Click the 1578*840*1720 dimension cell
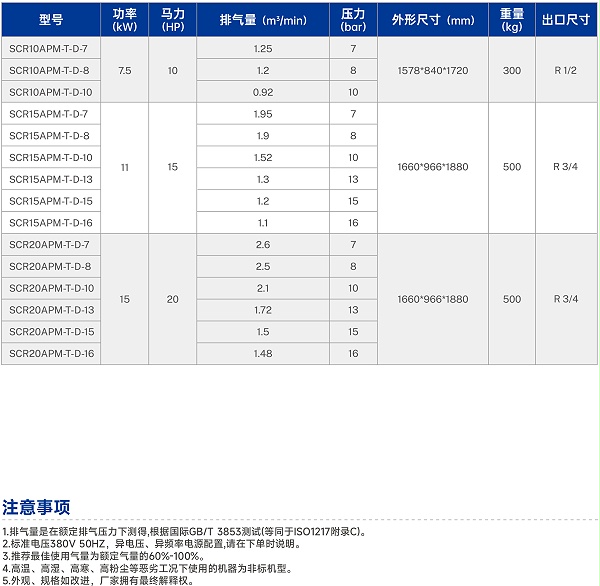The height and width of the screenshot is (586, 600). coord(432,71)
